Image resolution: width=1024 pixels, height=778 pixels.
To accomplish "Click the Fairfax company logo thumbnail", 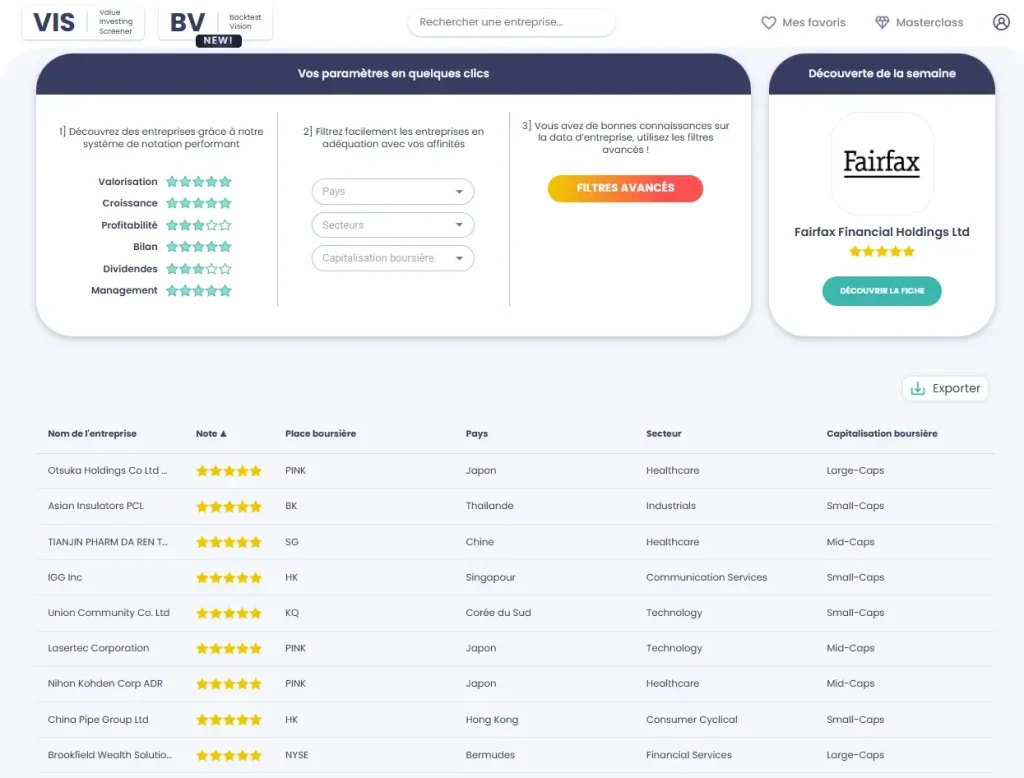I will pyautogui.click(x=882, y=163).
